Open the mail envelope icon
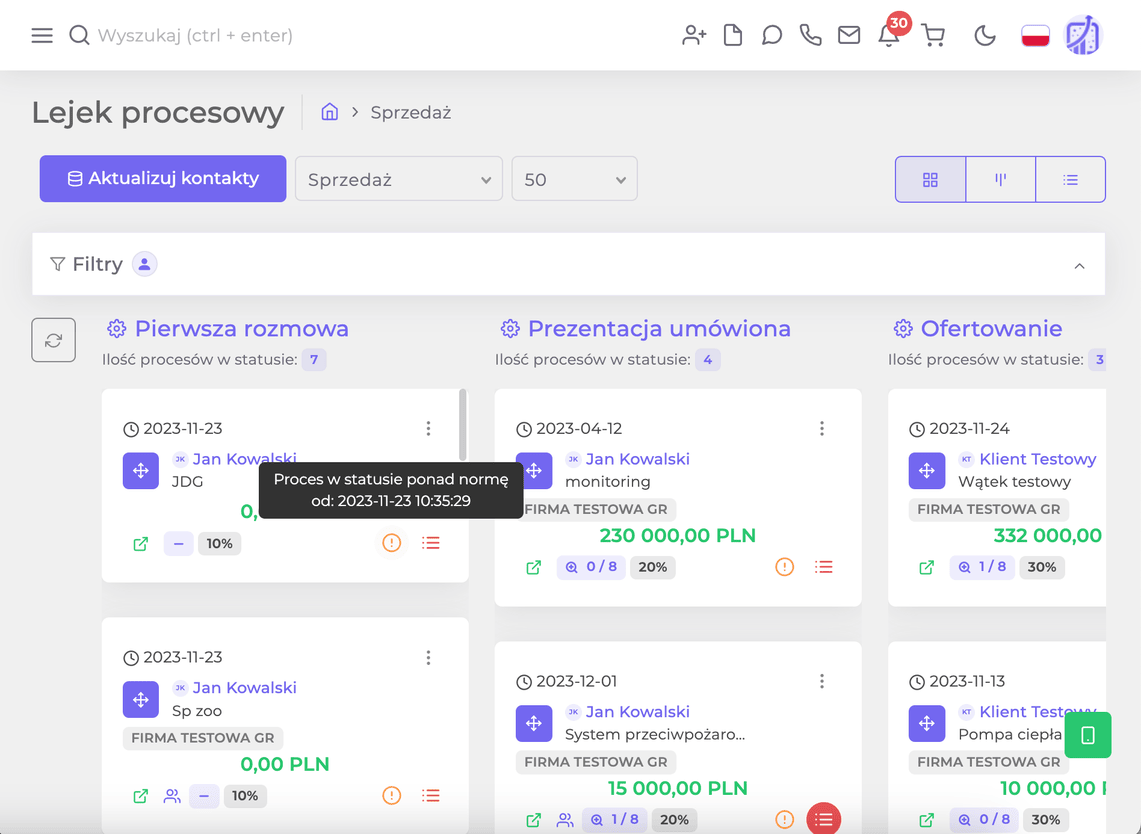The image size is (1141, 834). click(x=848, y=35)
